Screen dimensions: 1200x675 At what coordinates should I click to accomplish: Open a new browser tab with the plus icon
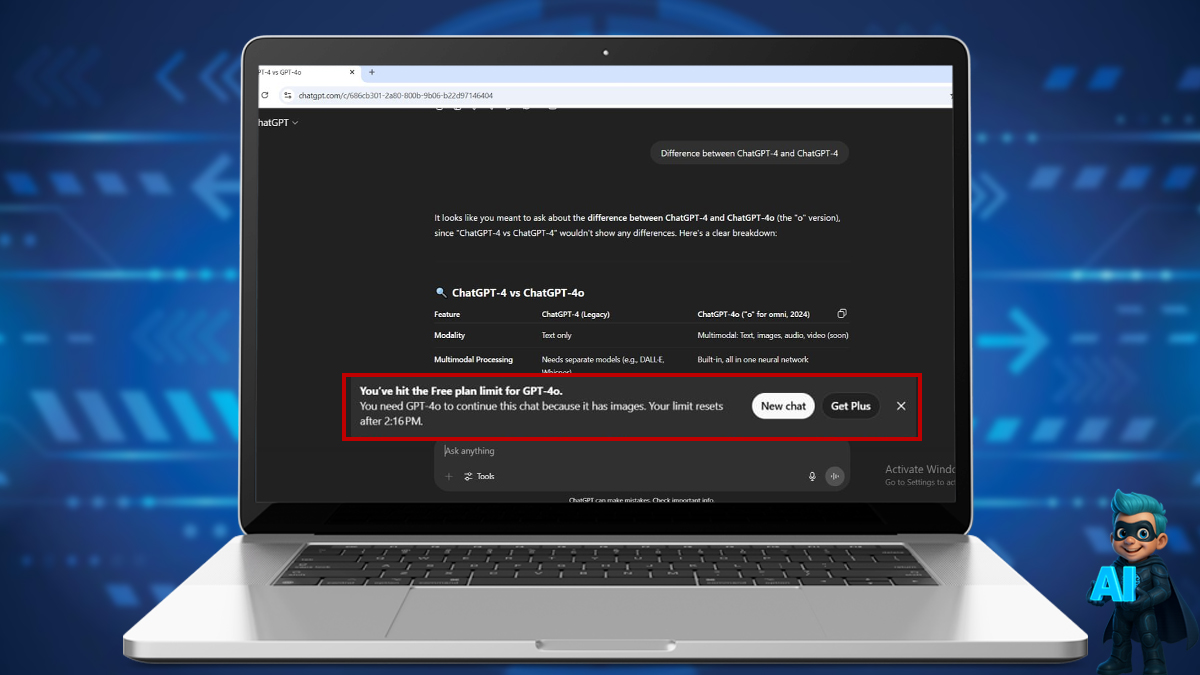(x=372, y=72)
